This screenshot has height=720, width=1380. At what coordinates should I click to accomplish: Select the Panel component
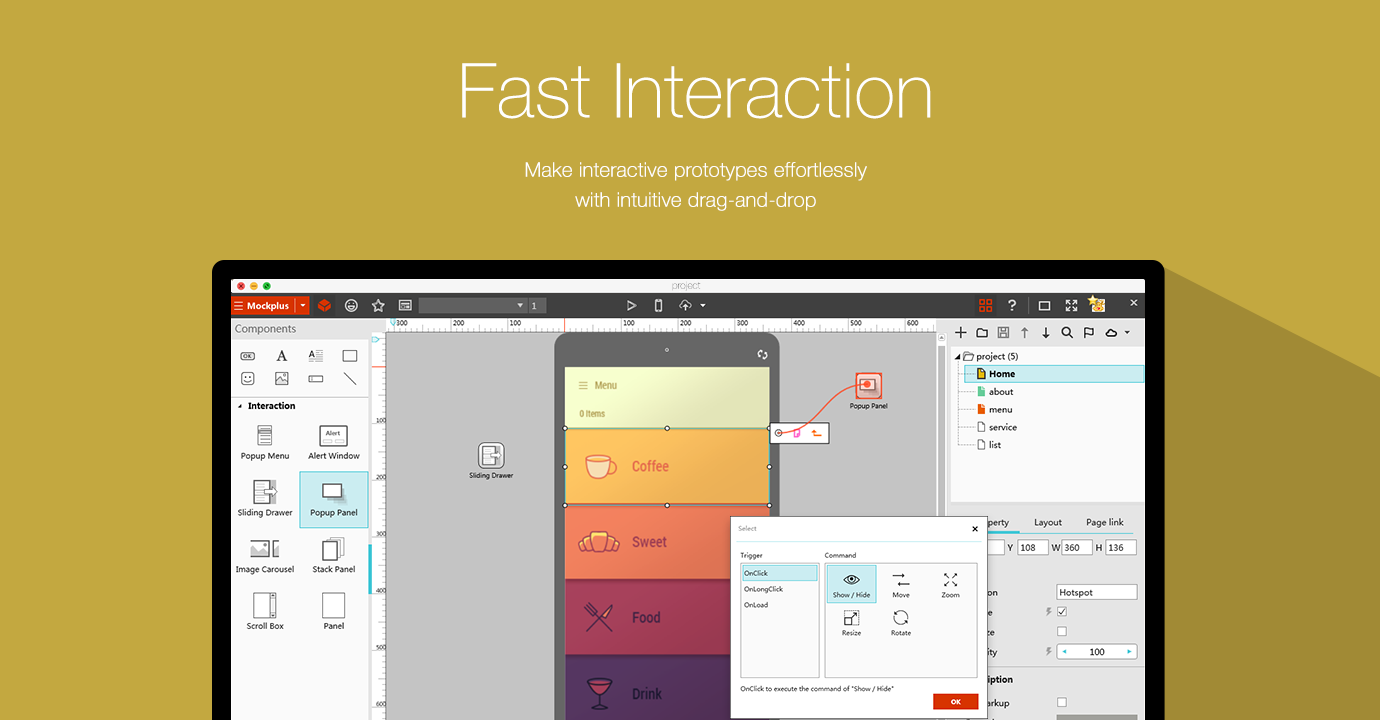point(334,612)
